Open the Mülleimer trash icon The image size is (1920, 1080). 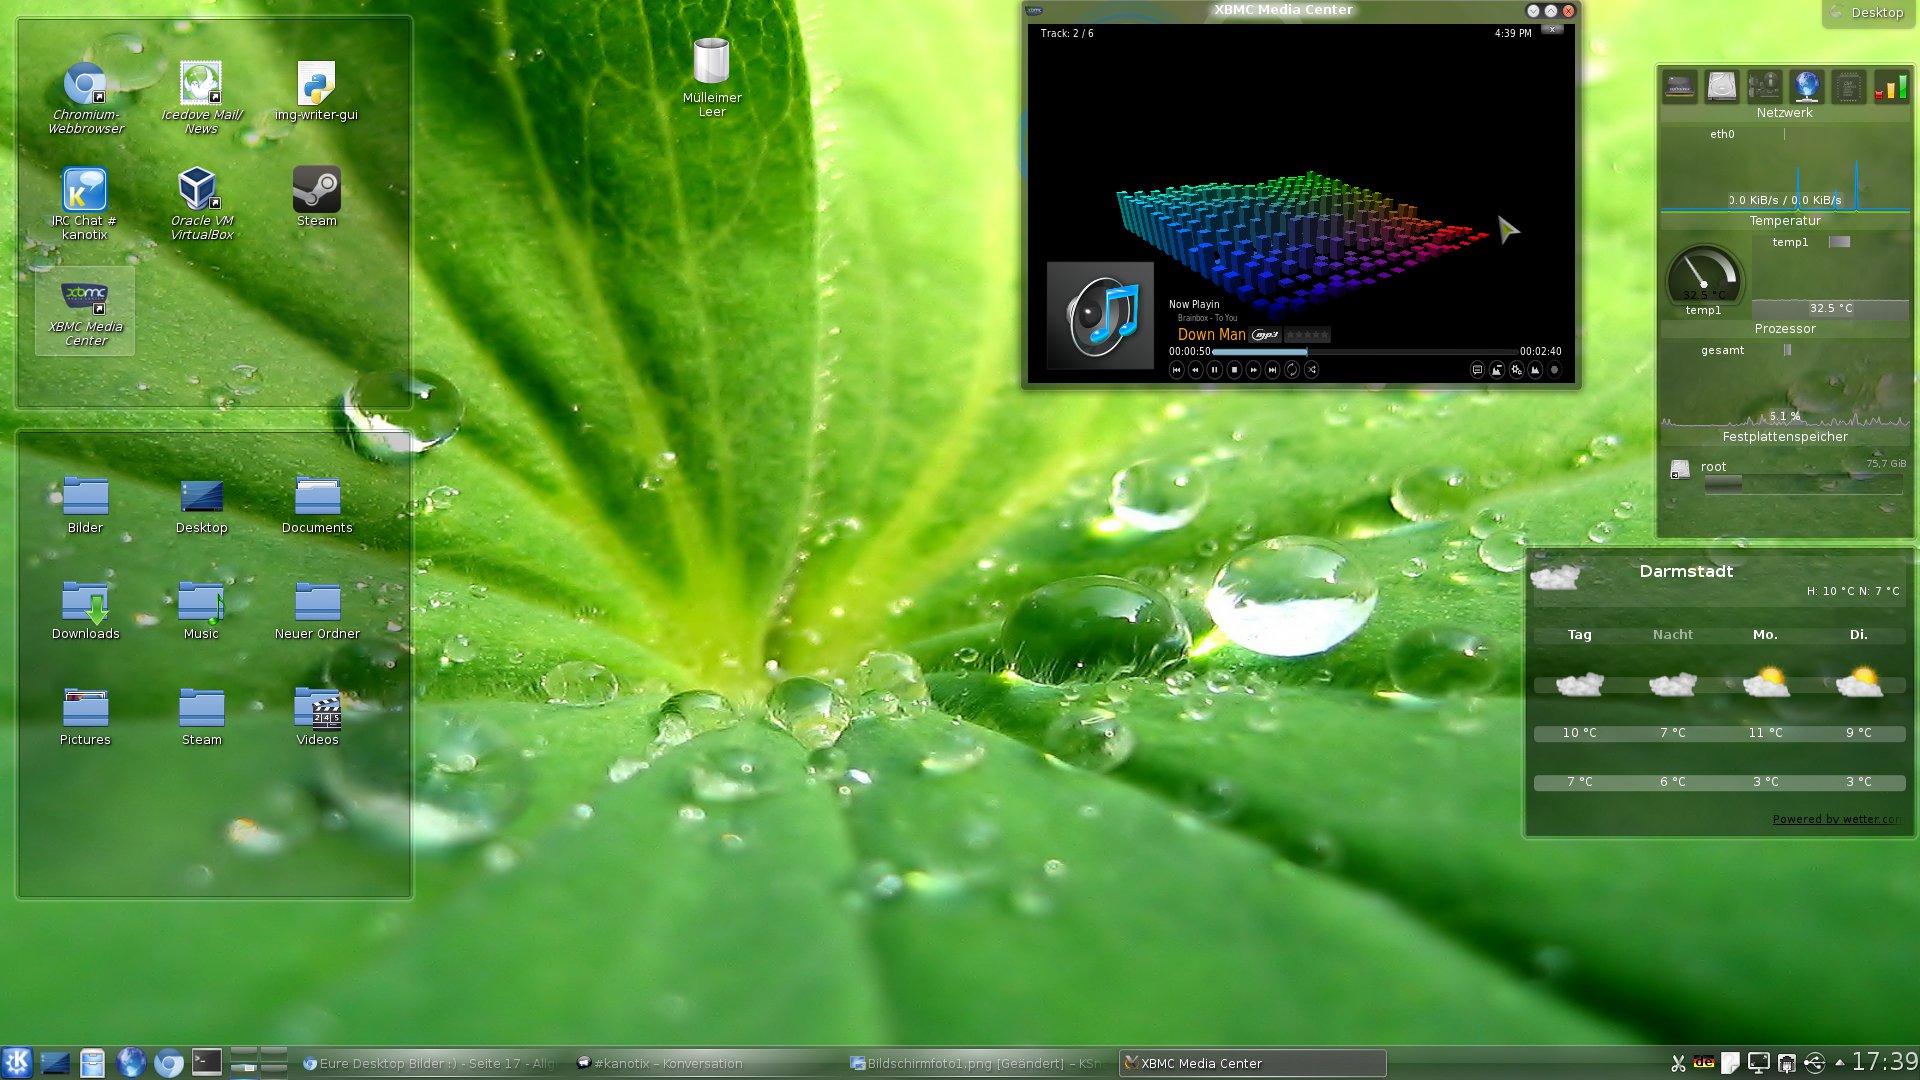point(711,62)
